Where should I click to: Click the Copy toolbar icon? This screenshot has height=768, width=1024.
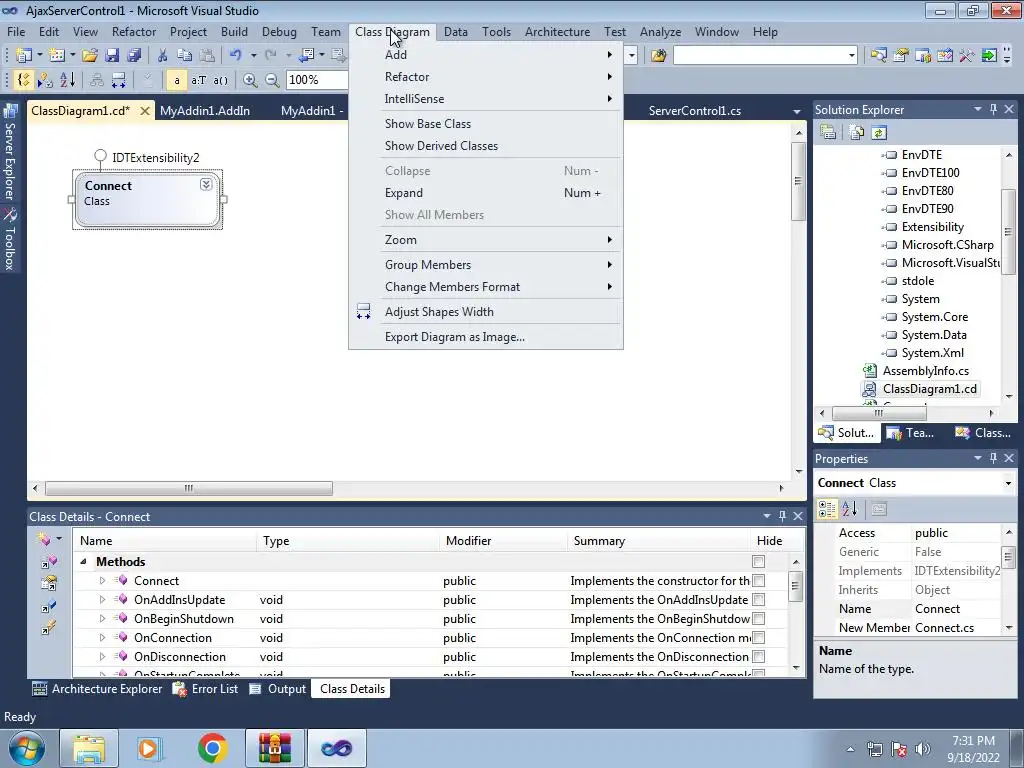click(184, 56)
